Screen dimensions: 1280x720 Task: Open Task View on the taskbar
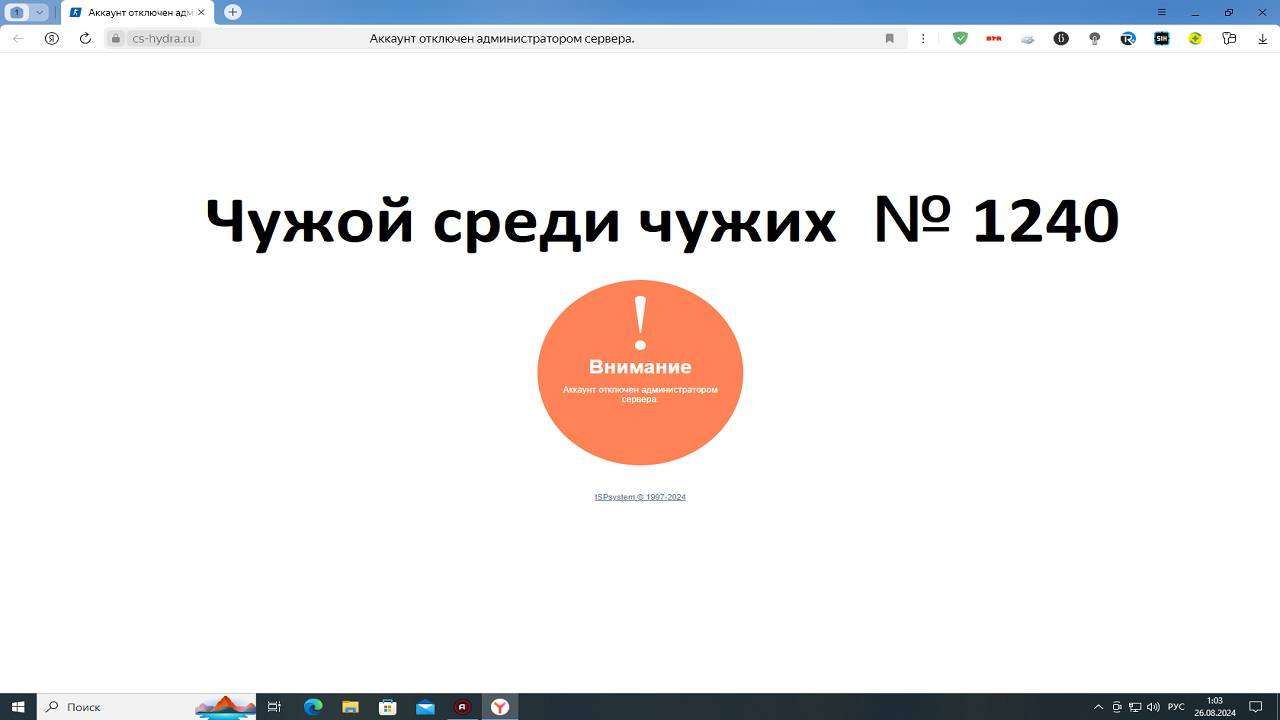pos(274,707)
